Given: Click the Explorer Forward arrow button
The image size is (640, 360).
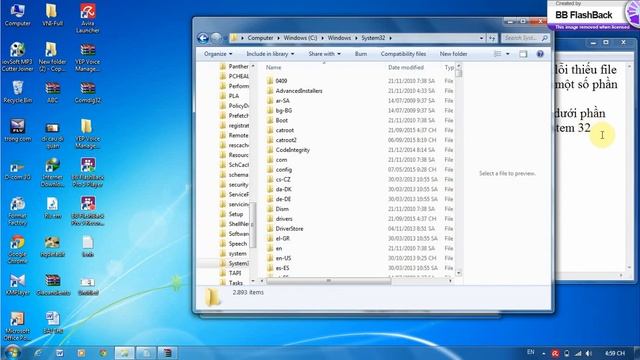Looking at the screenshot, I should click(216, 38).
